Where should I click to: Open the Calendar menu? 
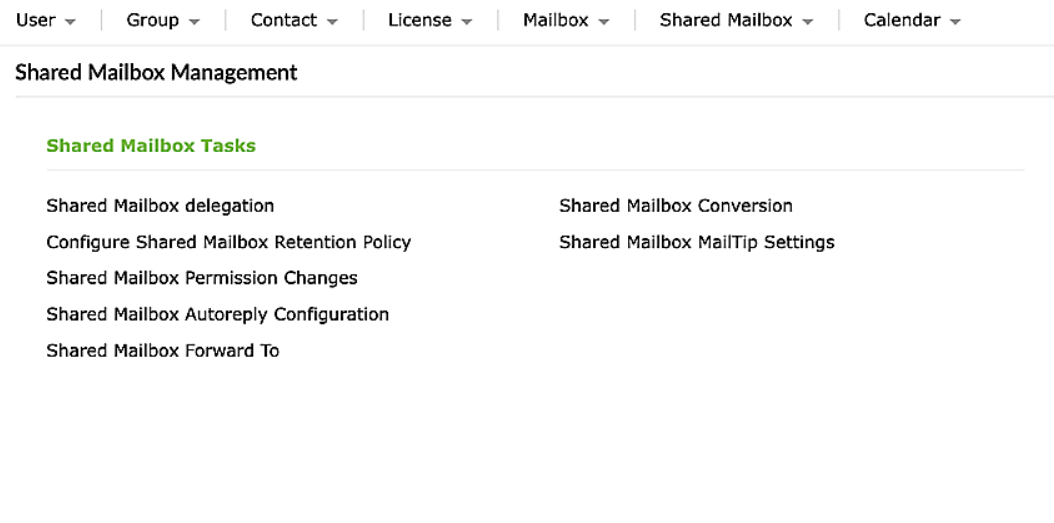(904, 21)
